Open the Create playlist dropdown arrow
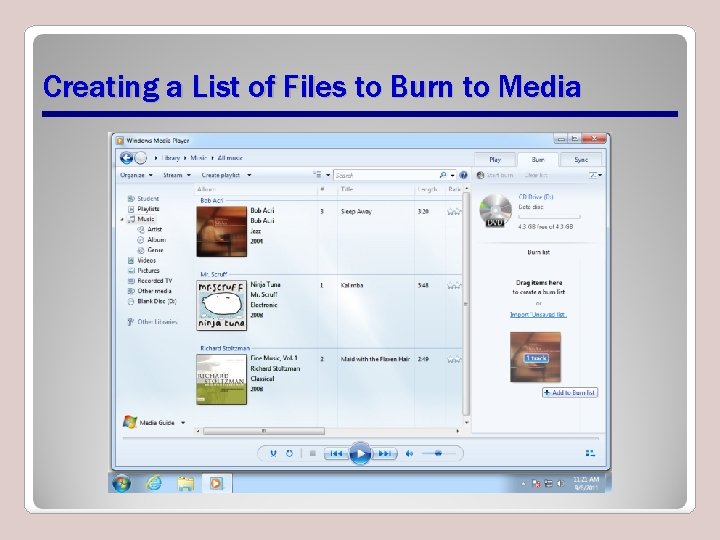720x540 pixels. (x=249, y=175)
